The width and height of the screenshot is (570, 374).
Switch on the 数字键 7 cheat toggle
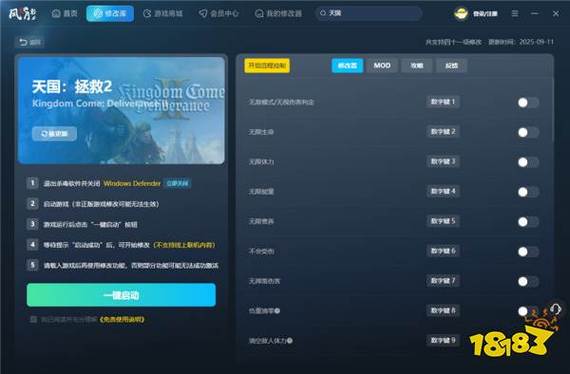pos(528,281)
